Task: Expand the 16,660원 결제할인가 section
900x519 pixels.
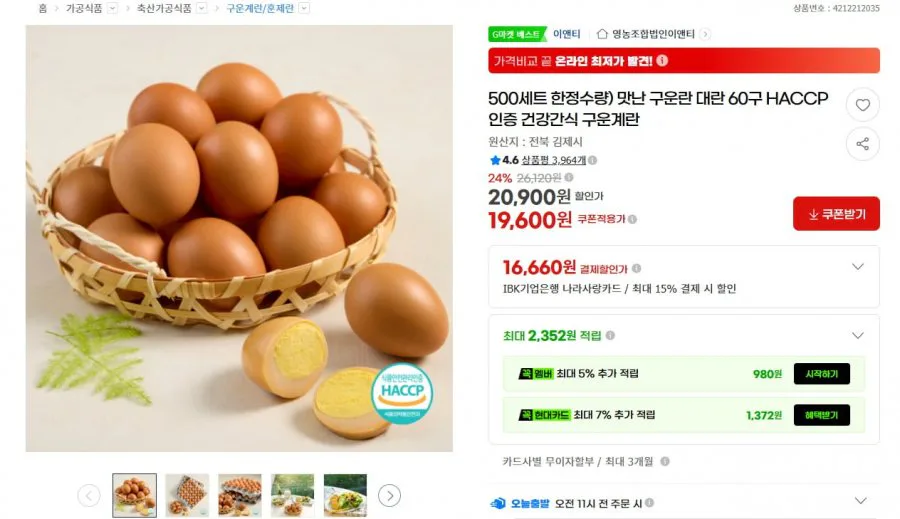Action: pyautogui.click(x=858, y=267)
